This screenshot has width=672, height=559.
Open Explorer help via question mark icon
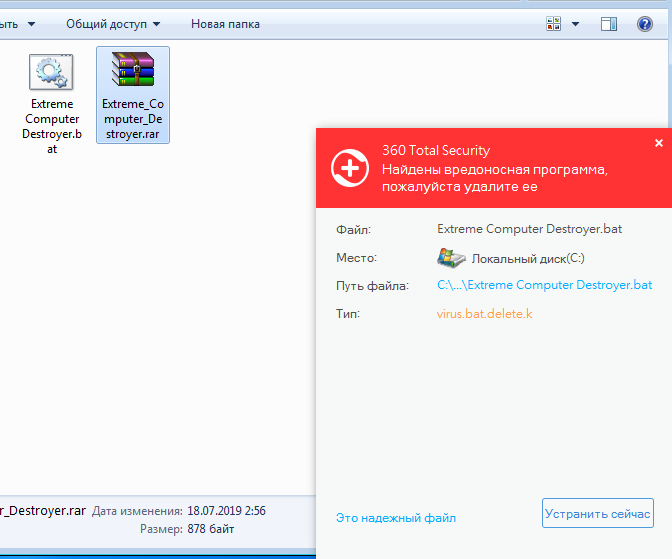coord(645,24)
